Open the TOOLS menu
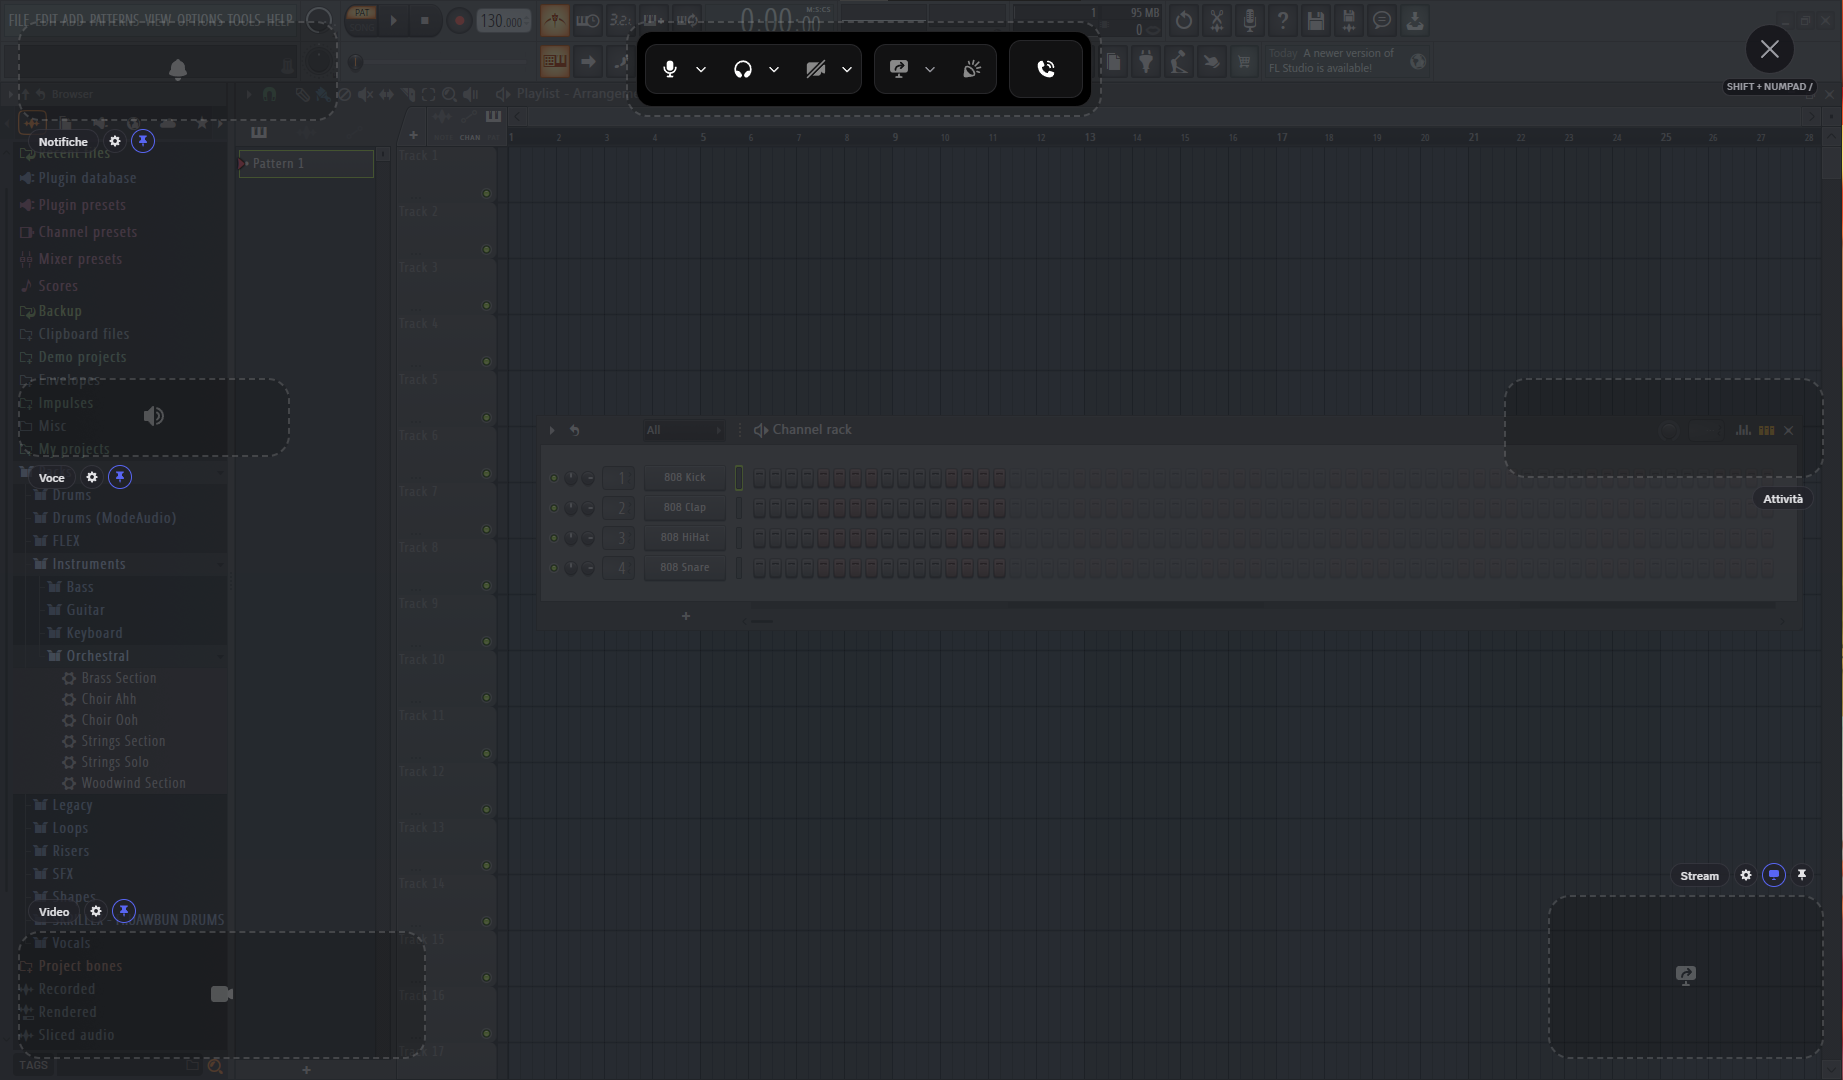 (x=245, y=19)
